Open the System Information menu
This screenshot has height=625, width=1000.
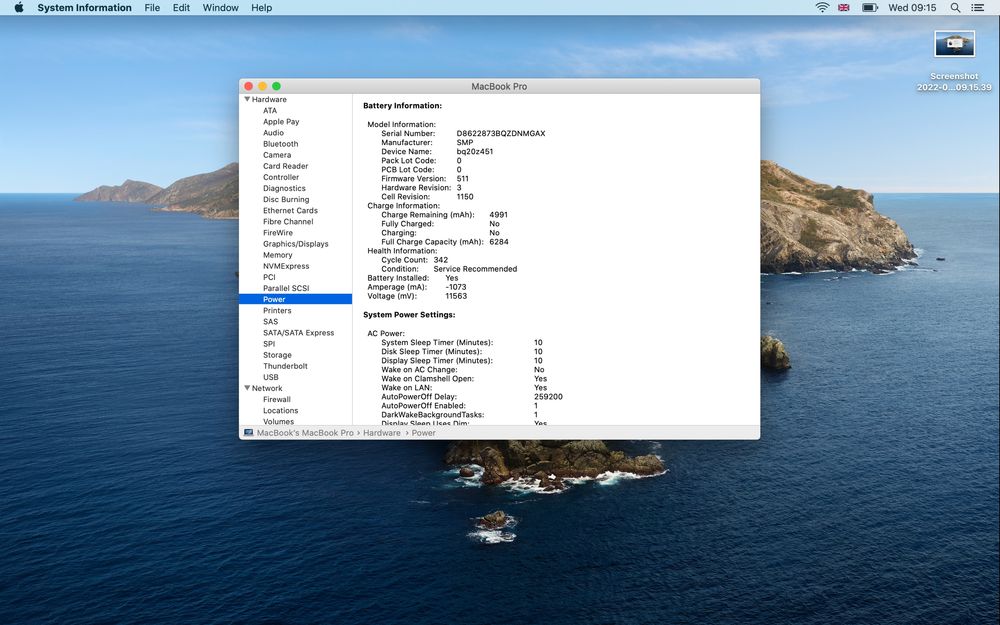[84, 8]
